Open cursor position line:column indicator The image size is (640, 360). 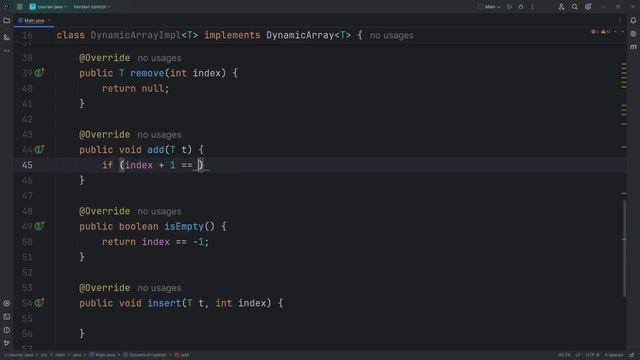click(x=564, y=355)
